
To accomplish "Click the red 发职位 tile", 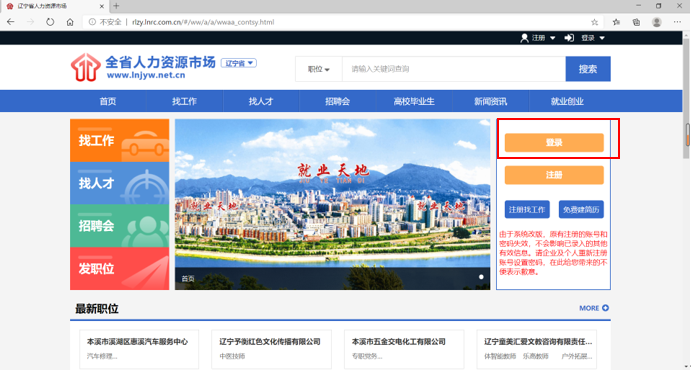I will click(x=119, y=269).
